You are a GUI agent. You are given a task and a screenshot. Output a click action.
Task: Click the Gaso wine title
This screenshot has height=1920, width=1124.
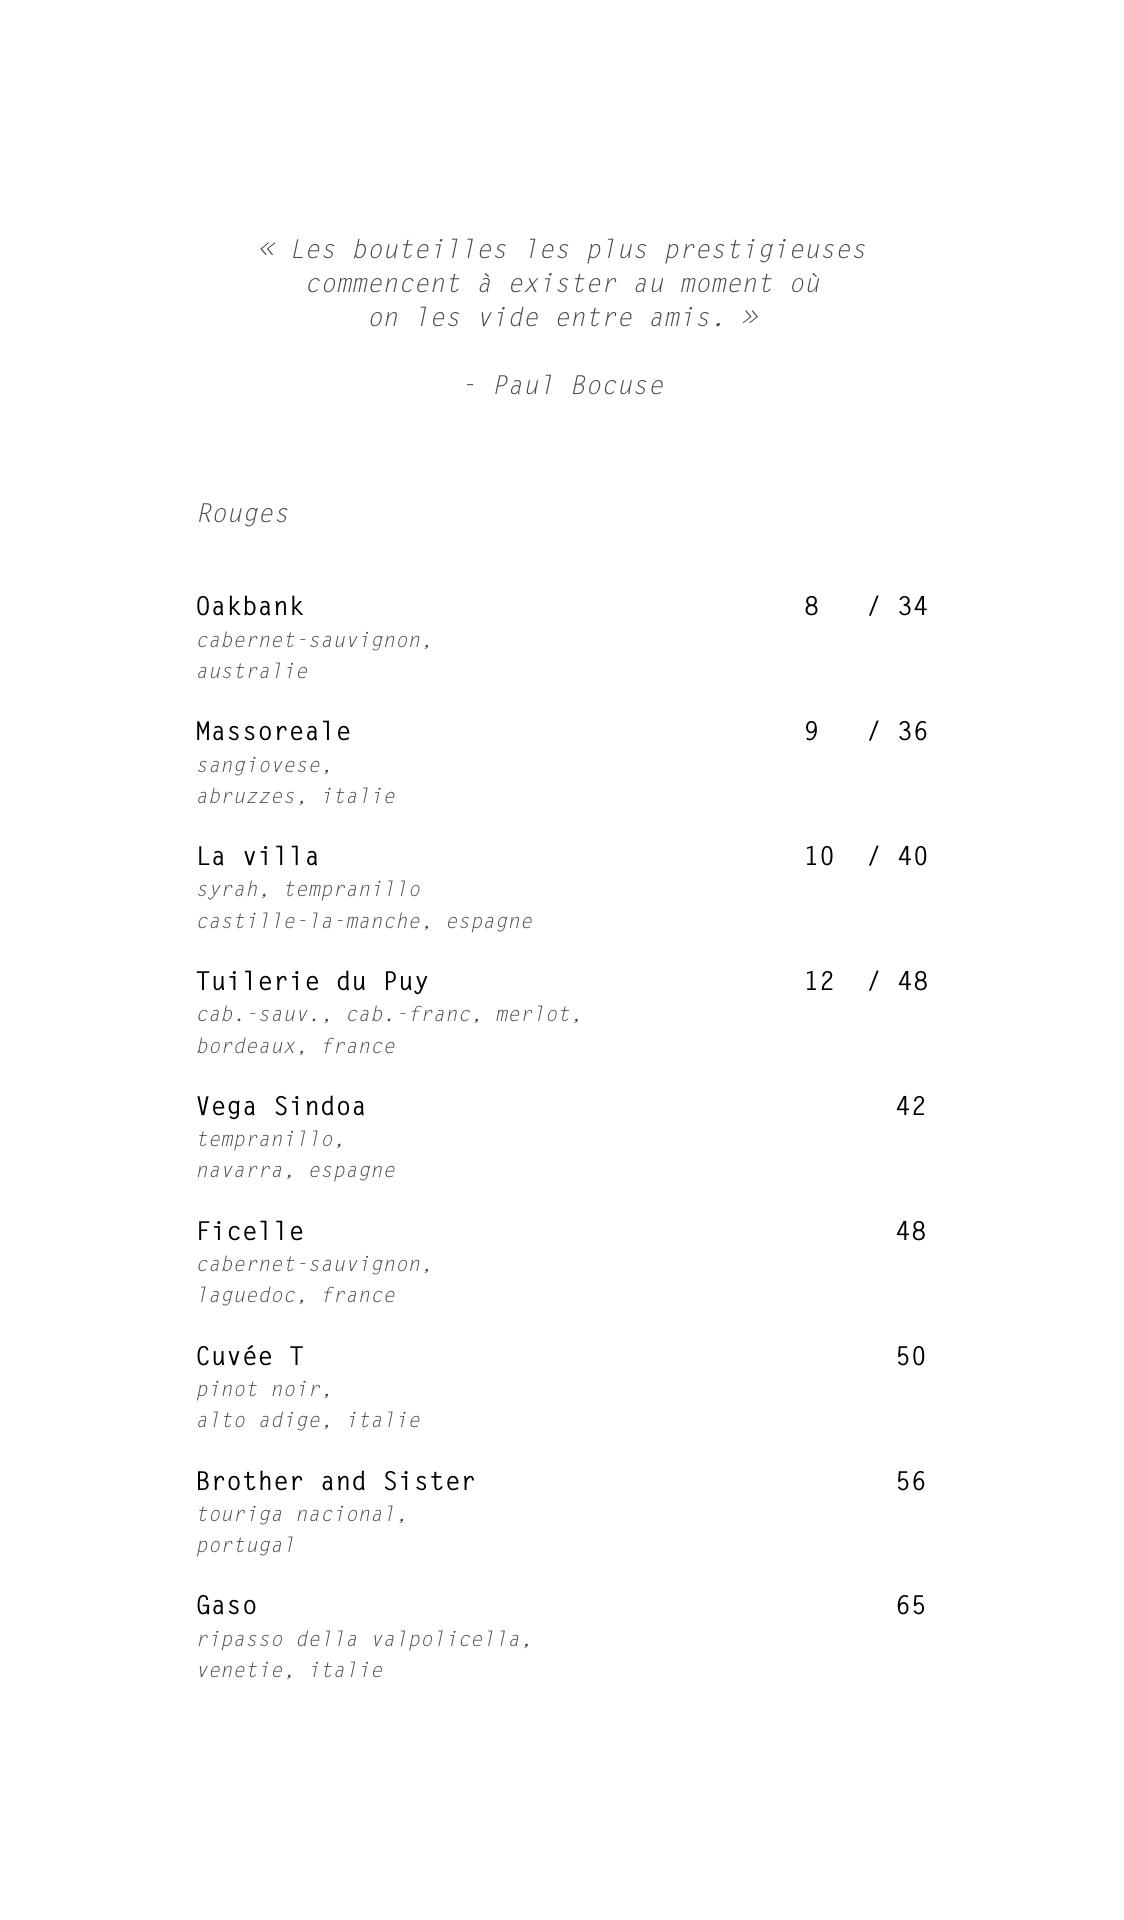point(226,1605)
